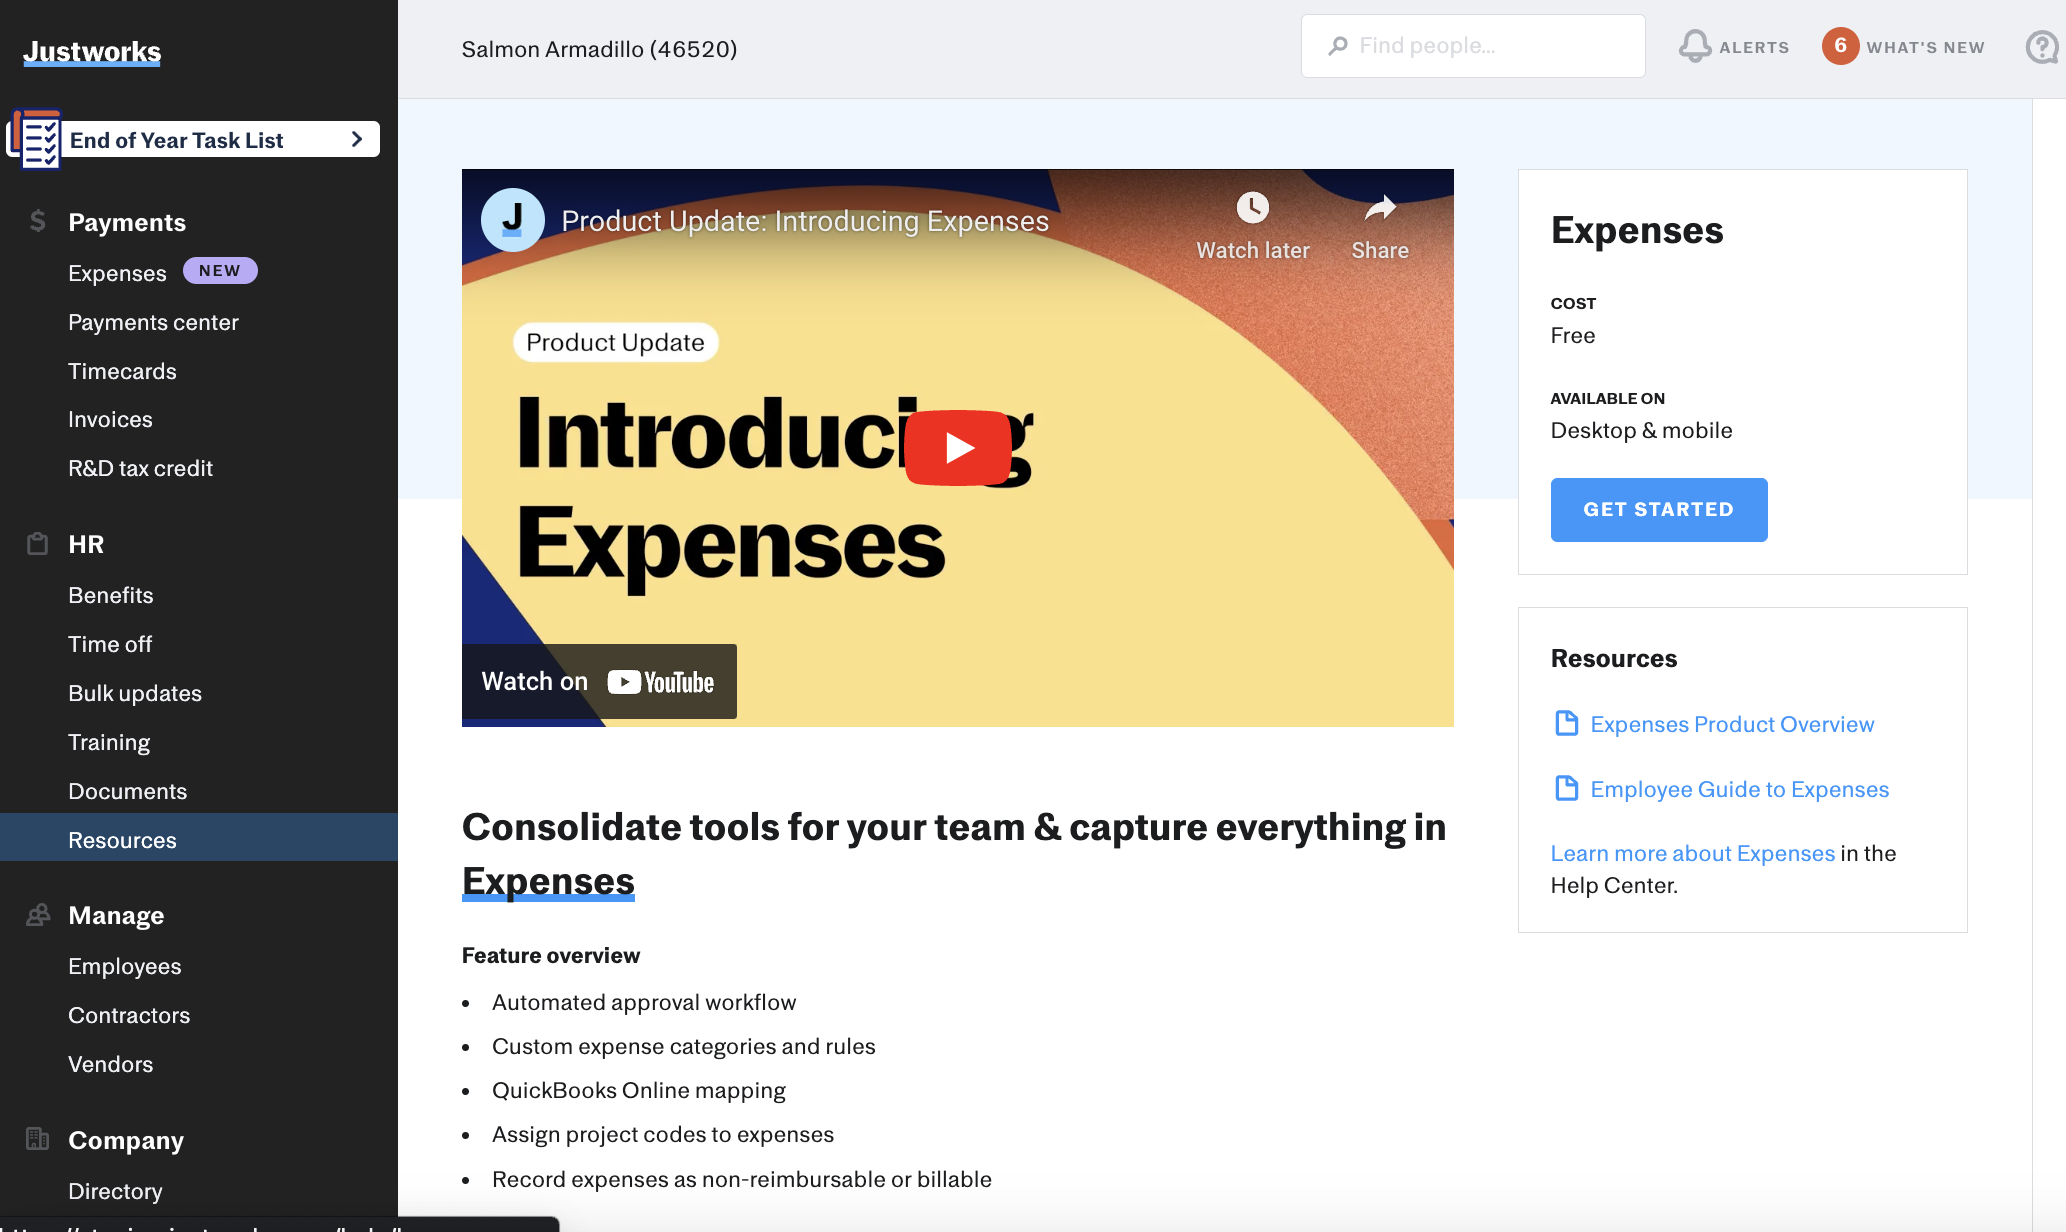The width and height of the screenshot is (2066, 1232).
Task: Open Timecards page
Action: click(x=122, y=371)
